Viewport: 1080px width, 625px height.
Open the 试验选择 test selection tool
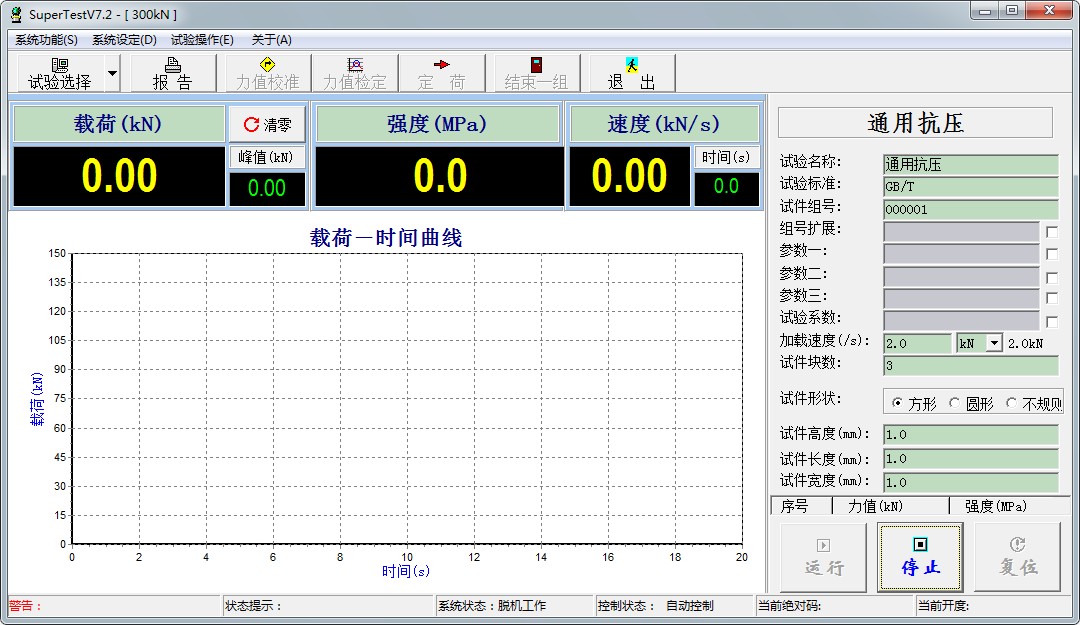point(60,73)
